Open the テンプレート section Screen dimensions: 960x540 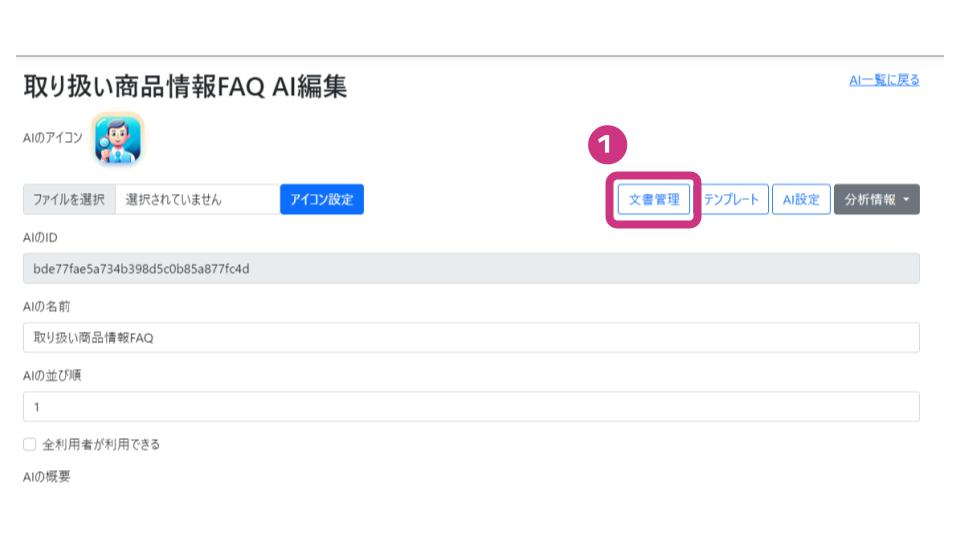[x=731, y=200]
